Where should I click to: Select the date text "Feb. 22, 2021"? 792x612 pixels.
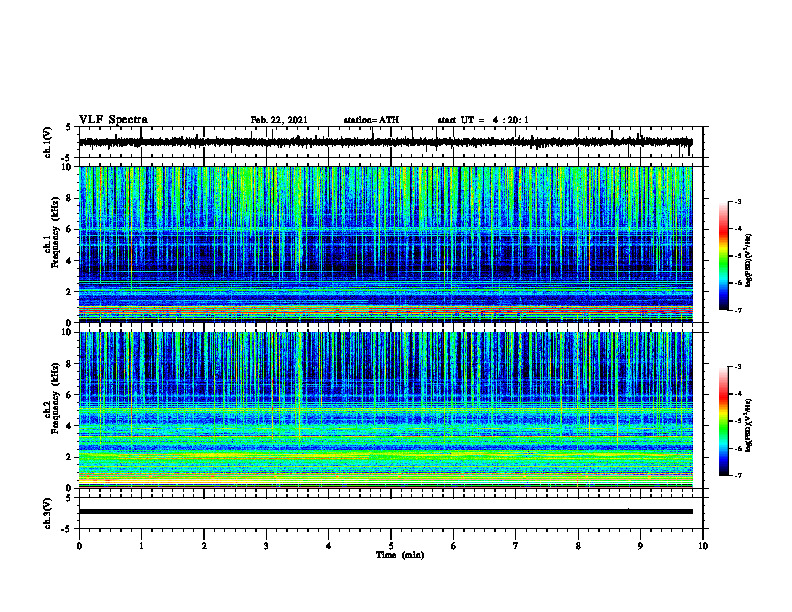point(279,120)
